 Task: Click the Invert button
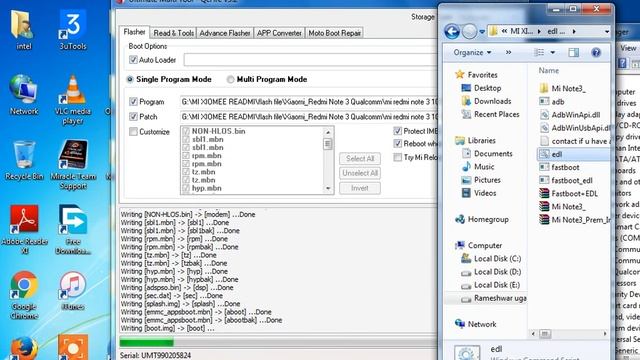tap(360, 188)
